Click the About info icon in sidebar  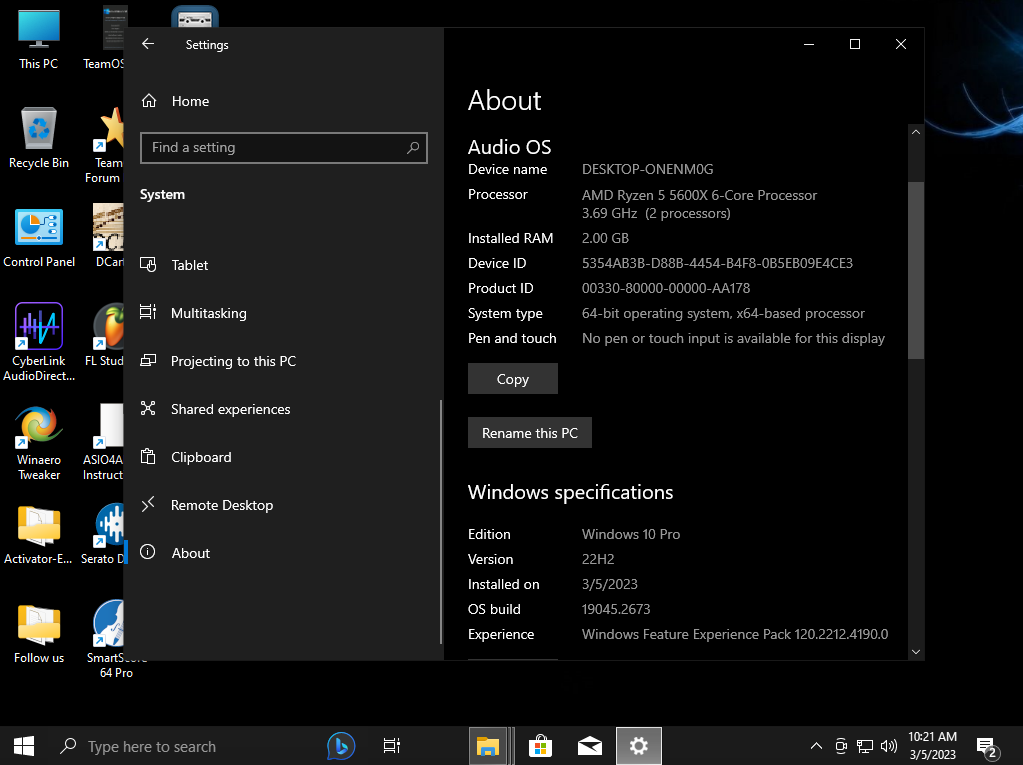[148, 552]
